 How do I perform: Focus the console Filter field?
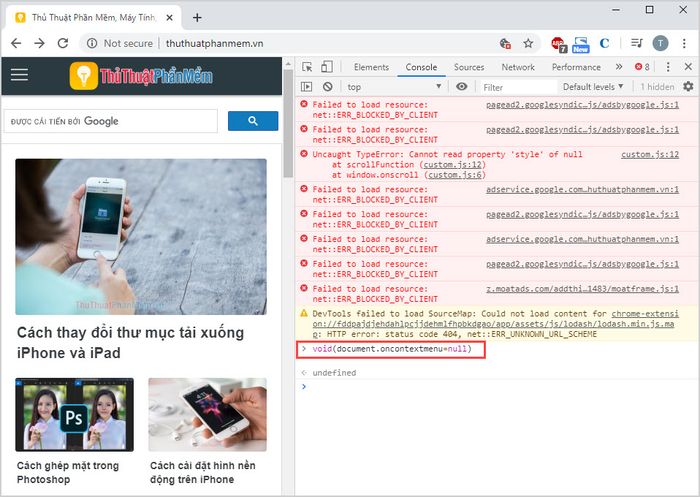(519, 87)
